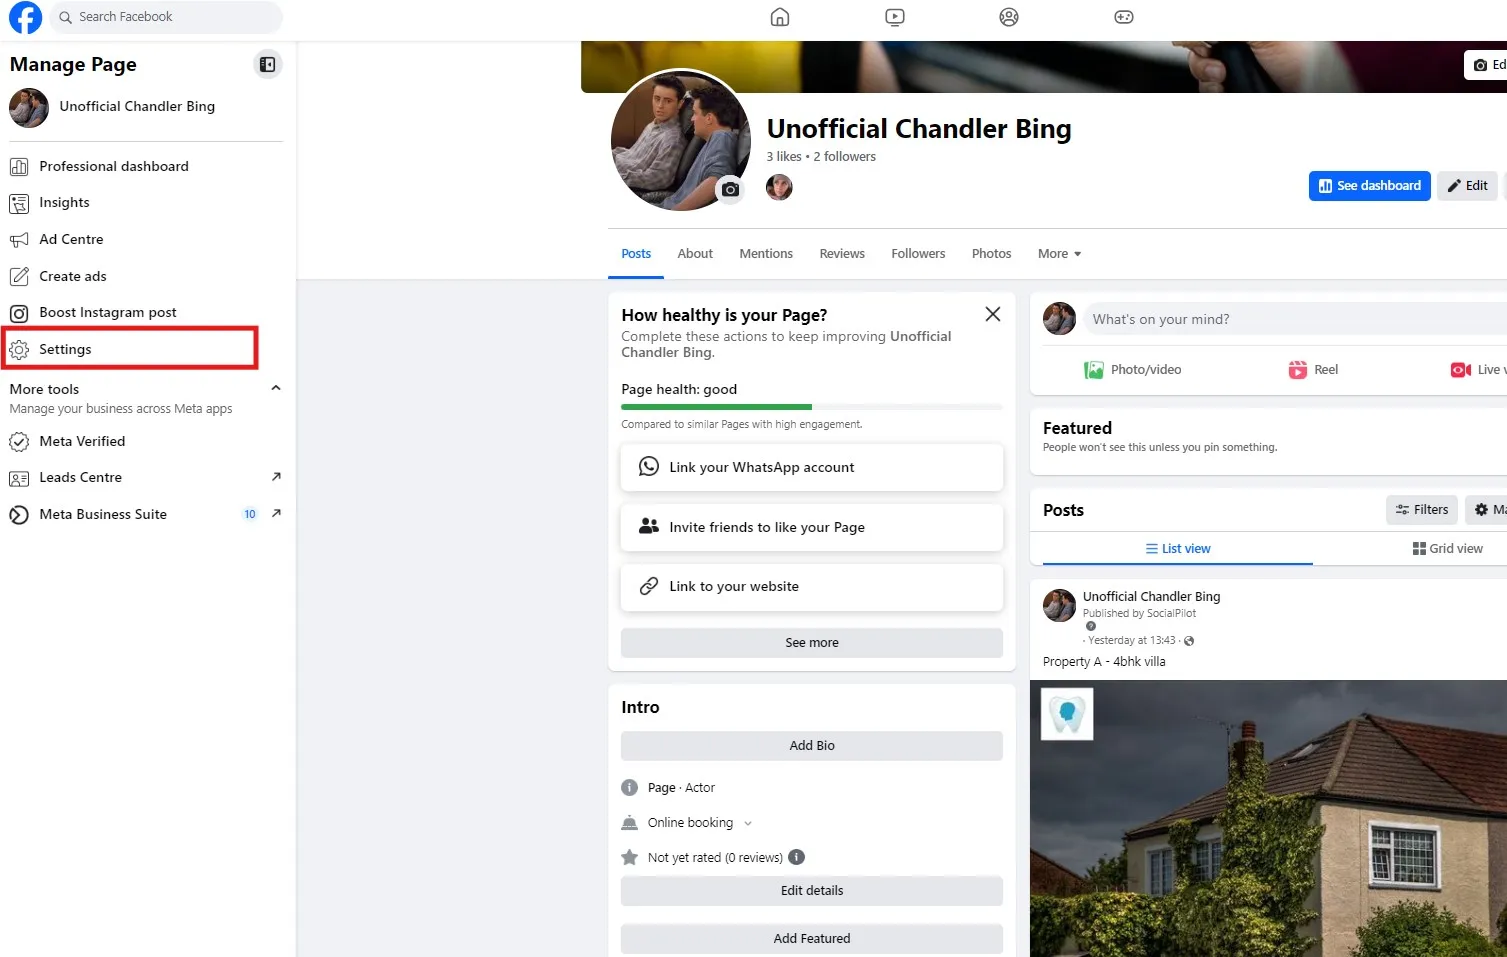Switch to the Reviews tab
The height and width of the screenshot is (957, 1507).
tap(841, 253)
